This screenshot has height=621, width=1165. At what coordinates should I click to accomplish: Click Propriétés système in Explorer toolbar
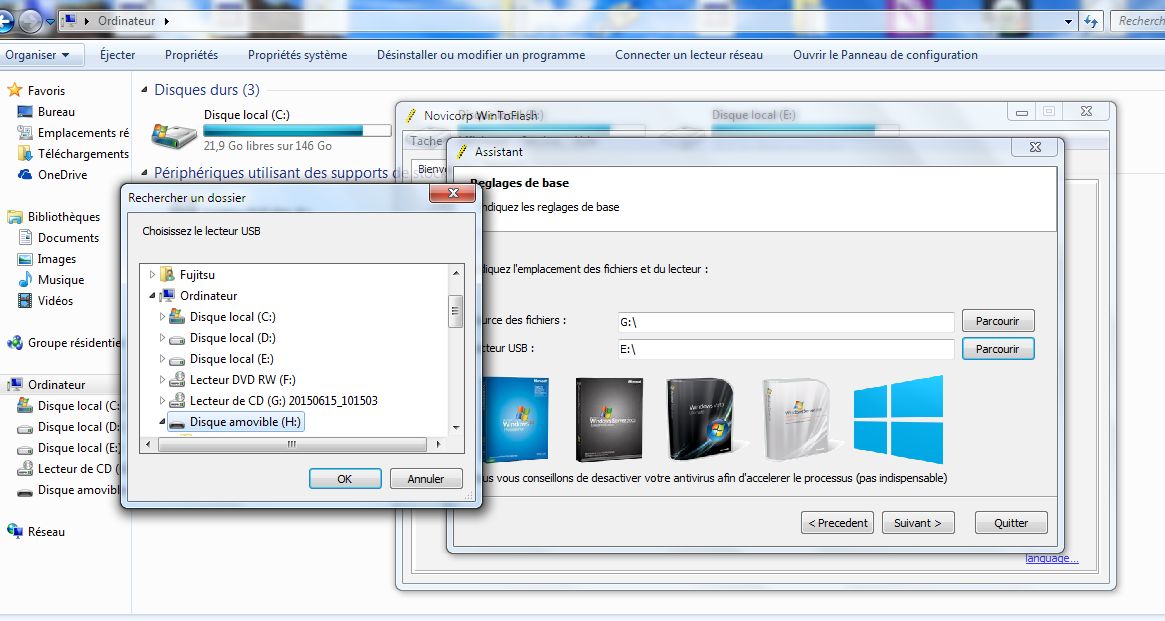point(297,55)
